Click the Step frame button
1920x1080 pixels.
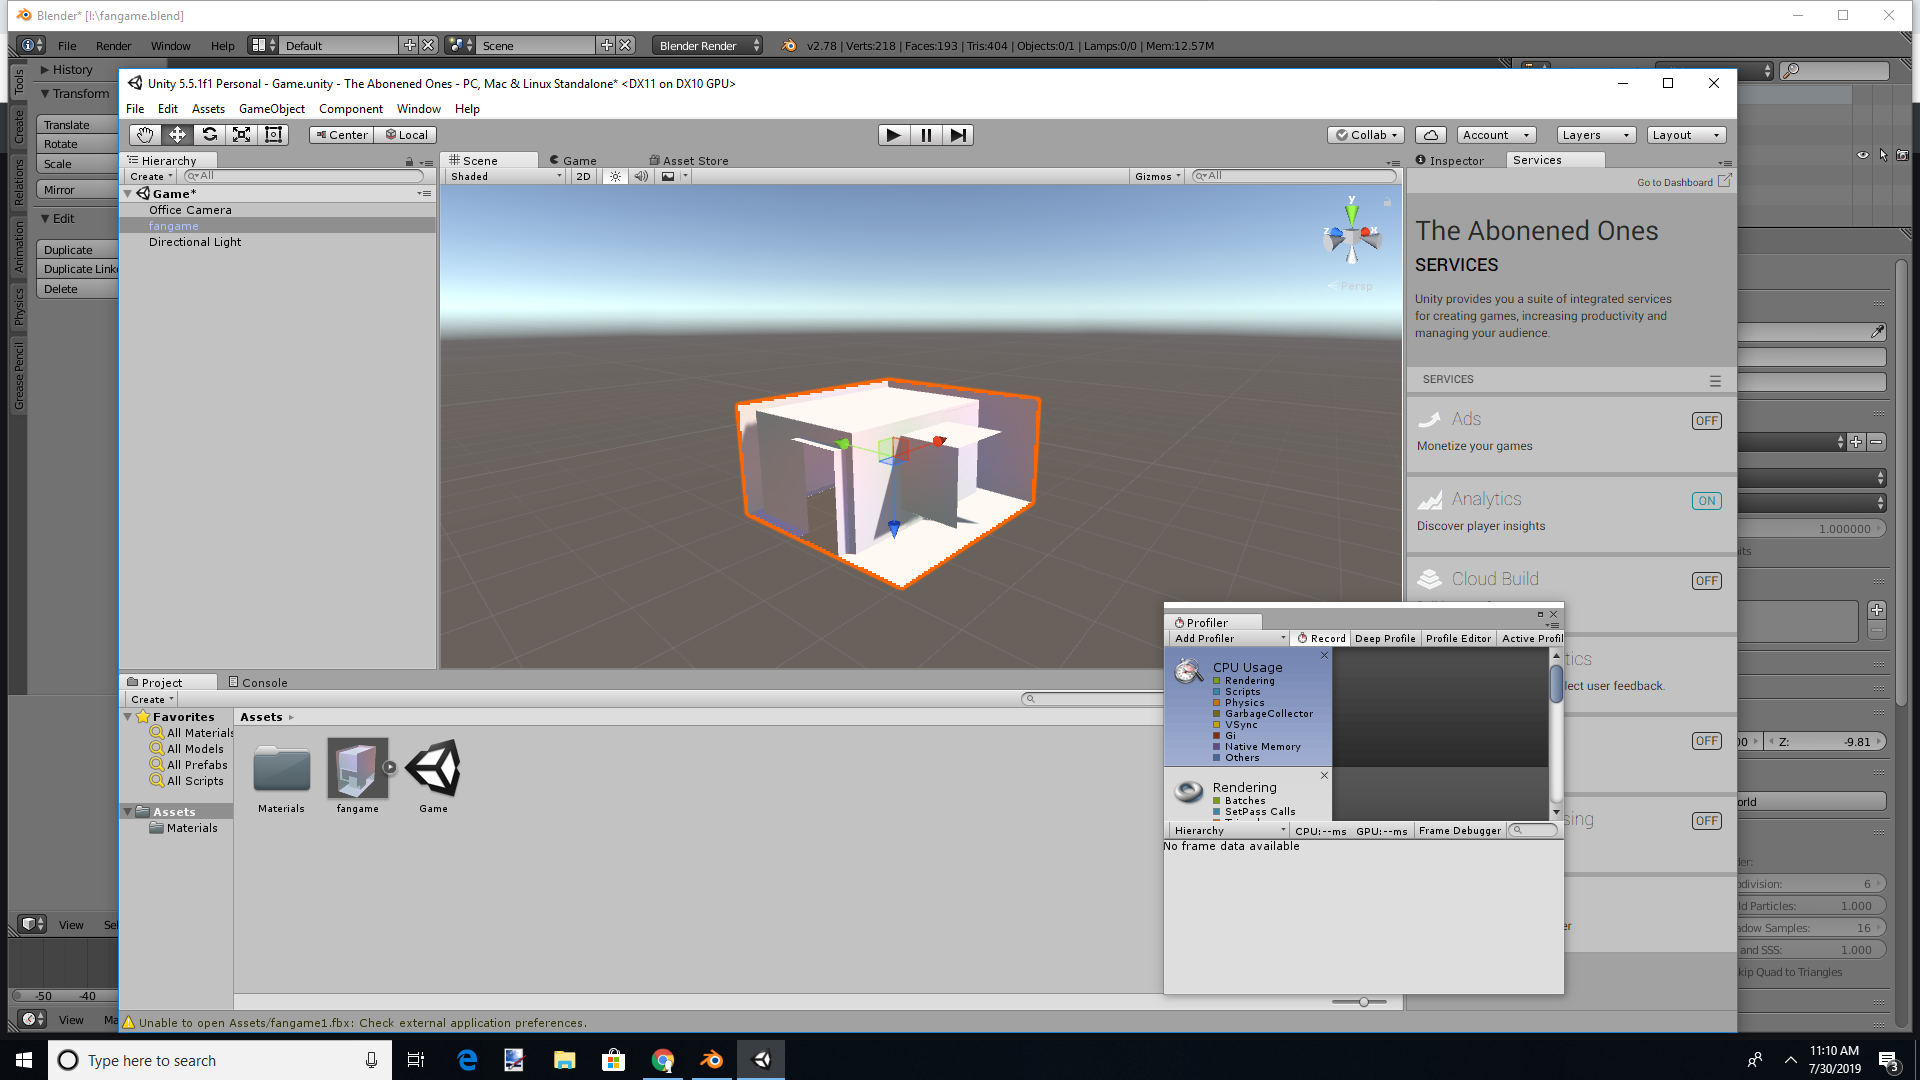coord(958,135)
